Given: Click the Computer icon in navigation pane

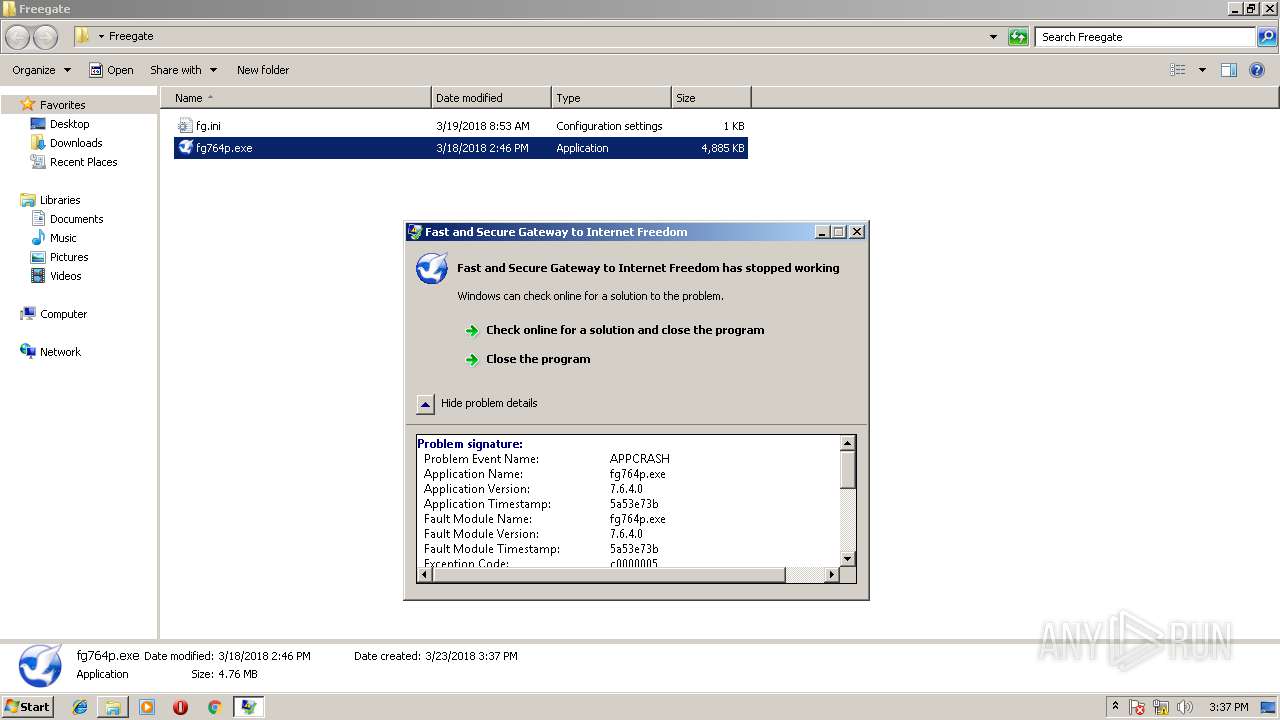Looking at the screenshot, I should 28,314.
